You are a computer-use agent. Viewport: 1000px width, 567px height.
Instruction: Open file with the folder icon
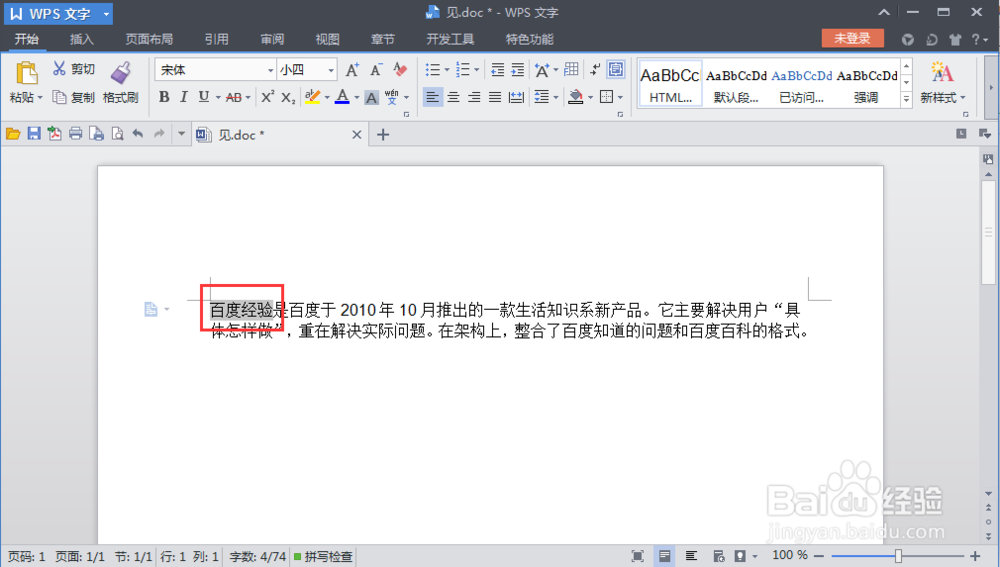[x=13, y=134]
